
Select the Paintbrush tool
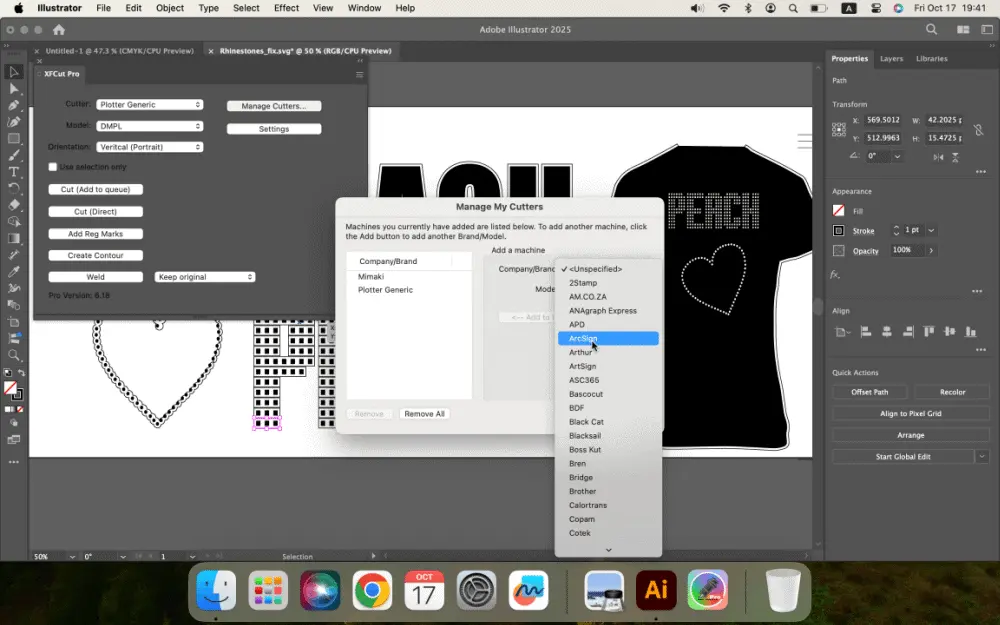tap(13, 155)
